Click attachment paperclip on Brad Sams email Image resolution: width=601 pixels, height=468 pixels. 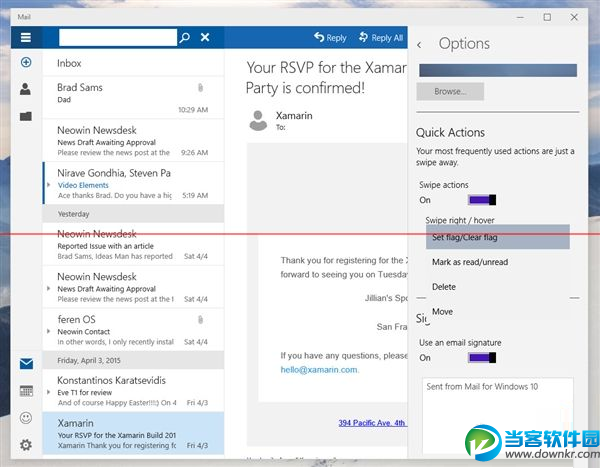(200, 88)
